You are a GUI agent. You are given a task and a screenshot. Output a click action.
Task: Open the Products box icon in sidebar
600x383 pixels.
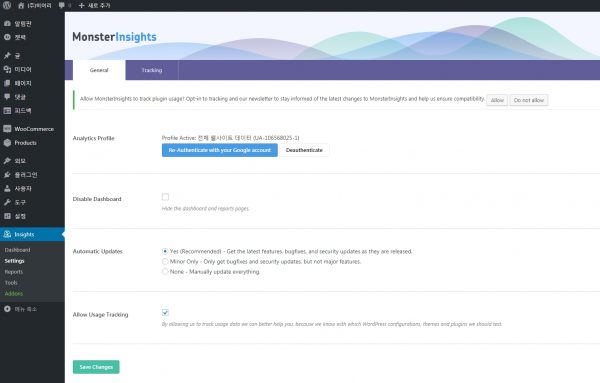[7, 143]
